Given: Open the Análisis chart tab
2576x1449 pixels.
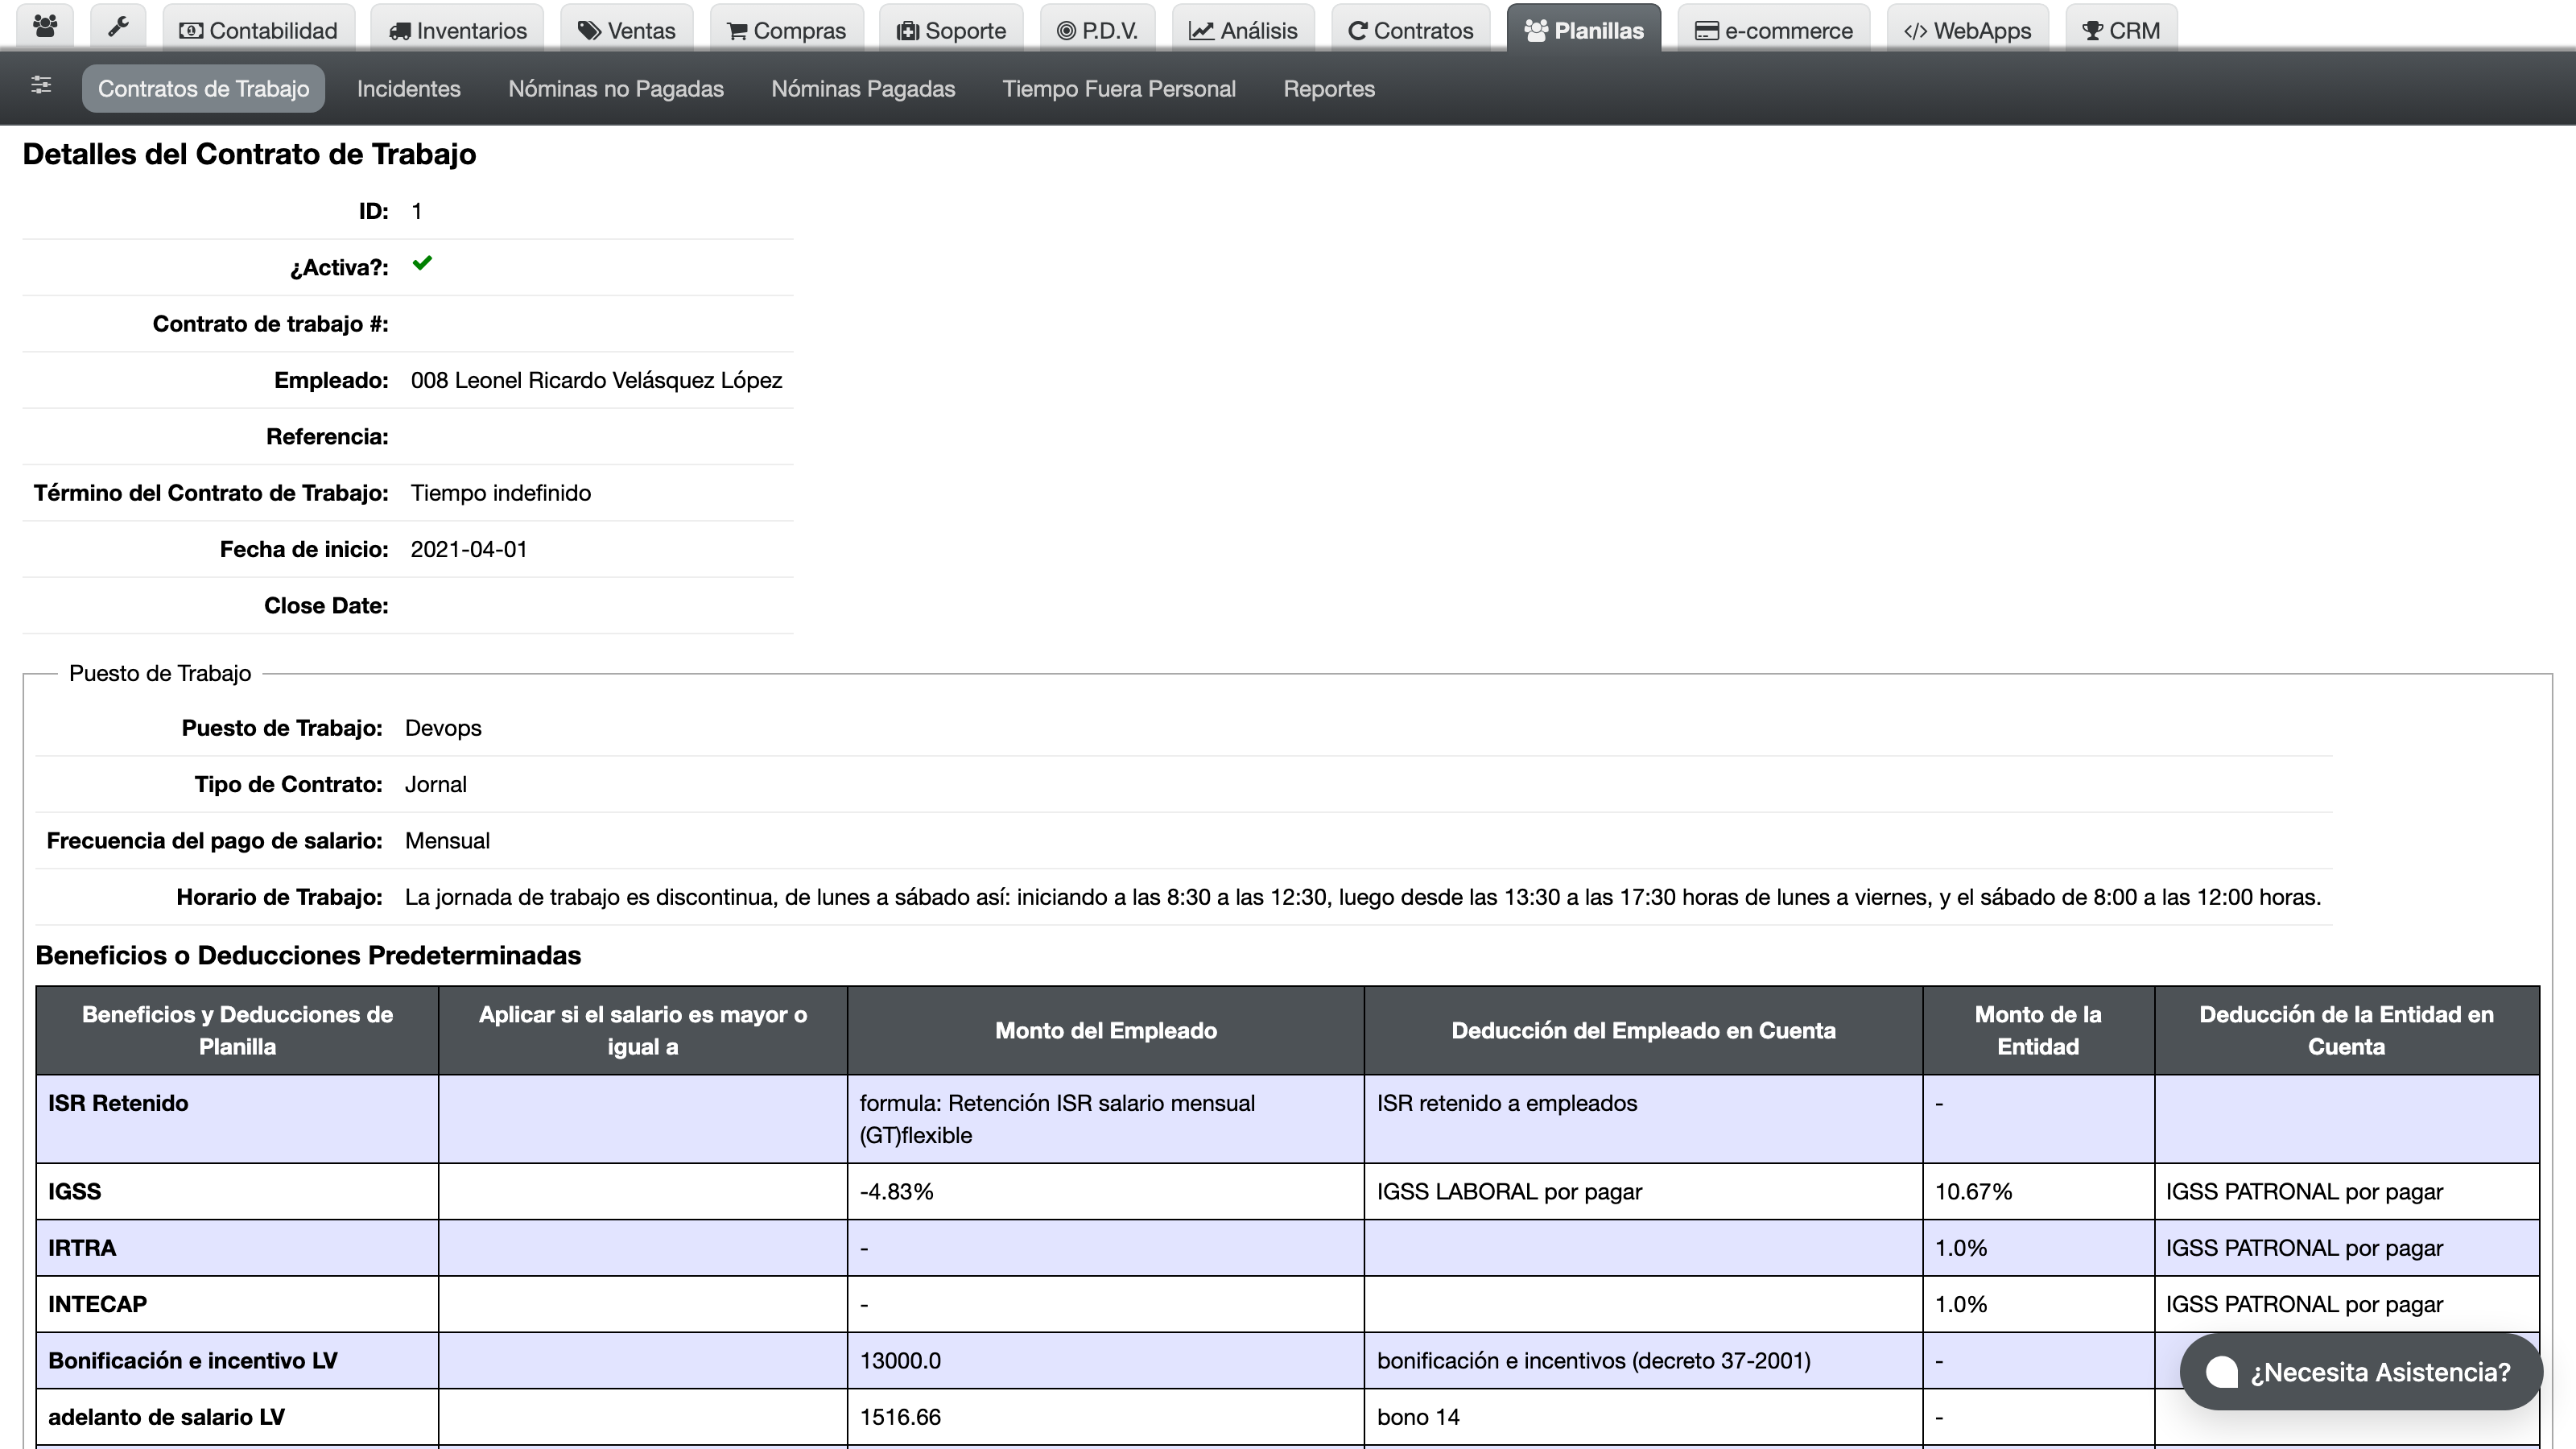Looking at the screenshot, I should click(1243, 29).
